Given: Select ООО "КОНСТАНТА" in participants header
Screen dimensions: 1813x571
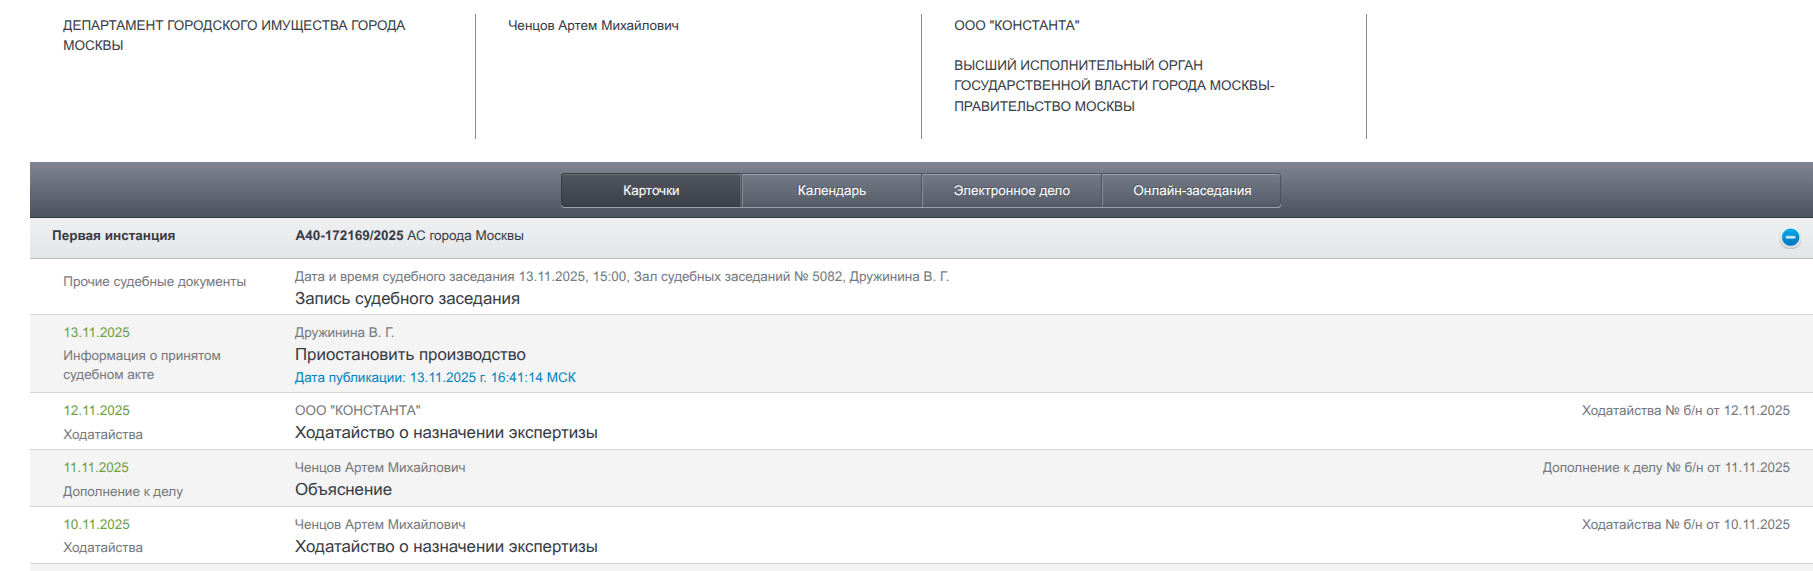Looking at the screenshot, I should coord(1016,26).
